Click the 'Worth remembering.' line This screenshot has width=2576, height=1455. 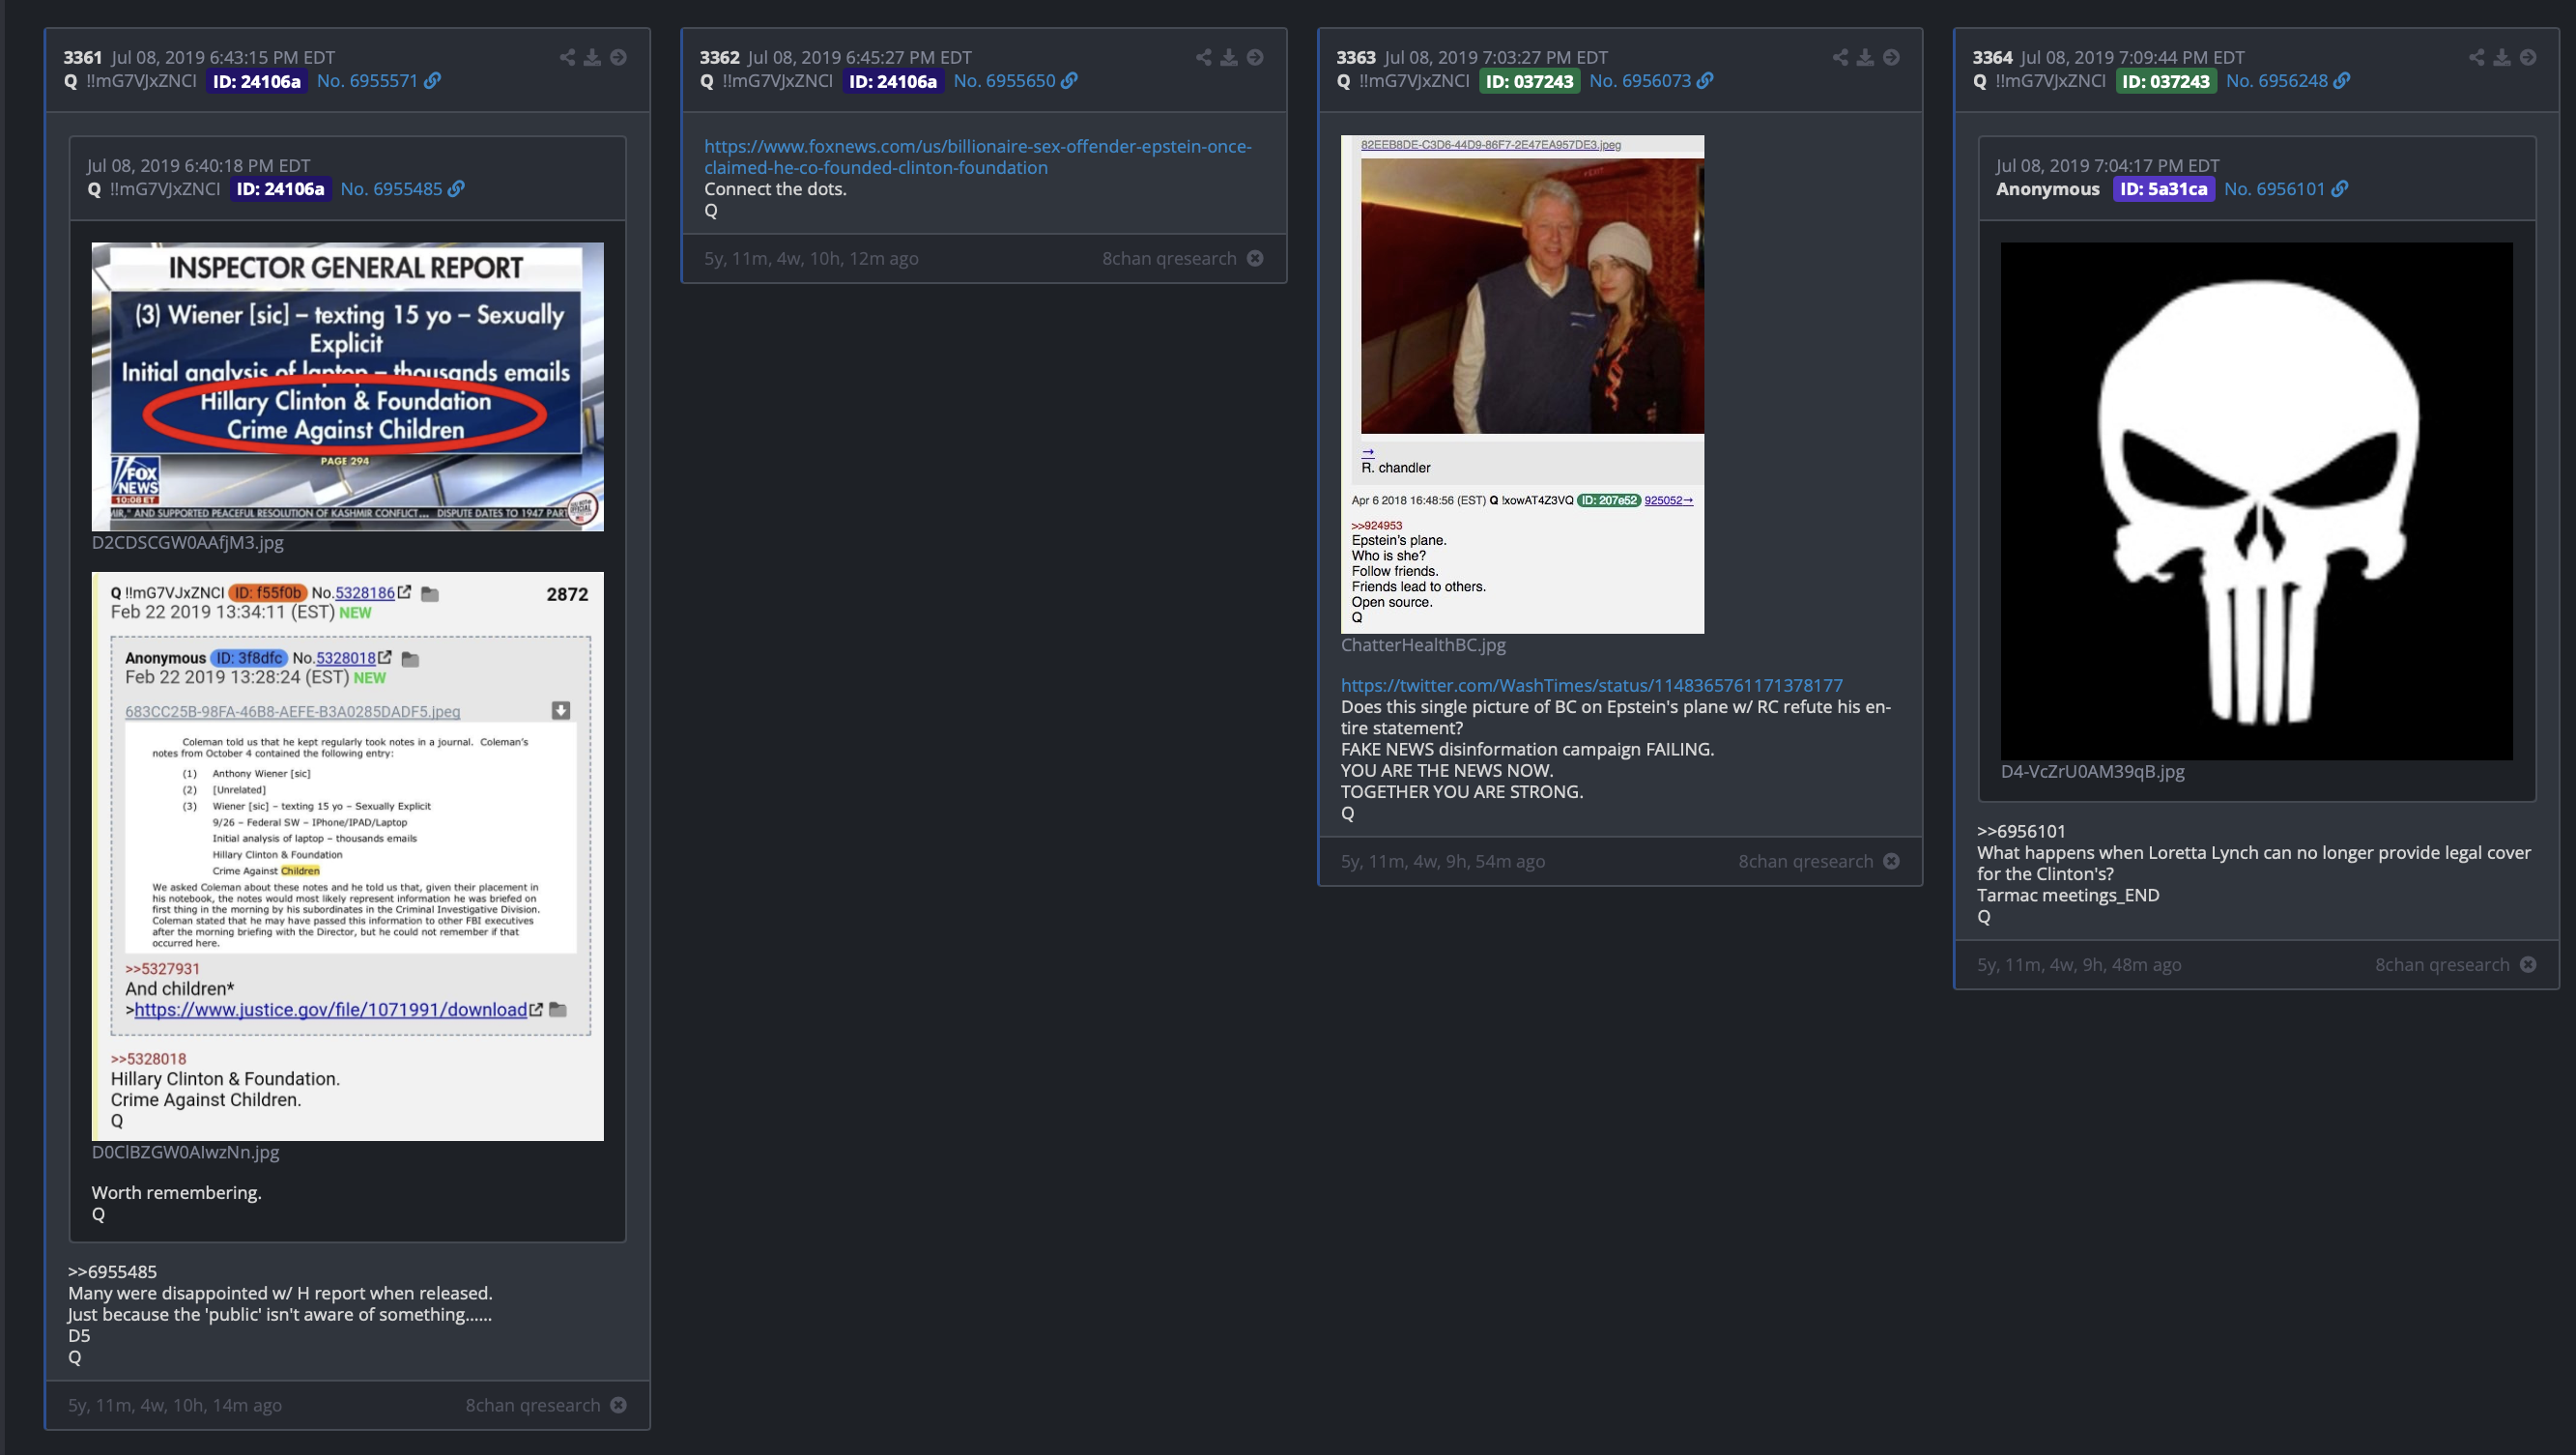click(x=176, y=1193)
